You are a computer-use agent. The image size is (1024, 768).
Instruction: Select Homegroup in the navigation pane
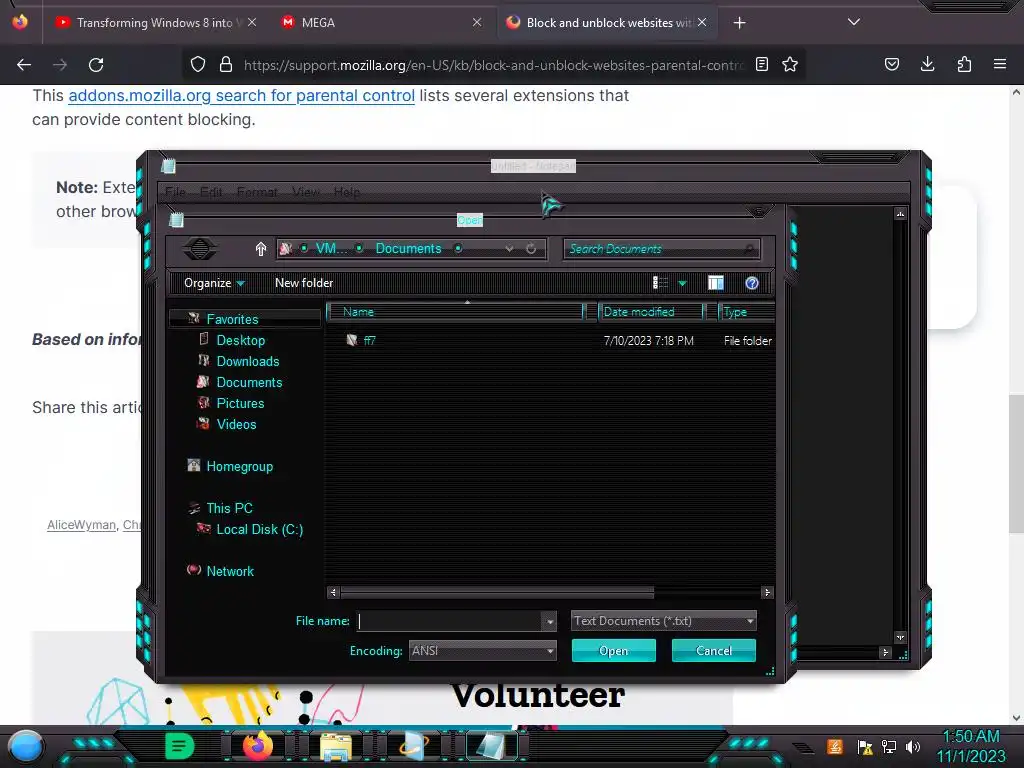point(239,466)
